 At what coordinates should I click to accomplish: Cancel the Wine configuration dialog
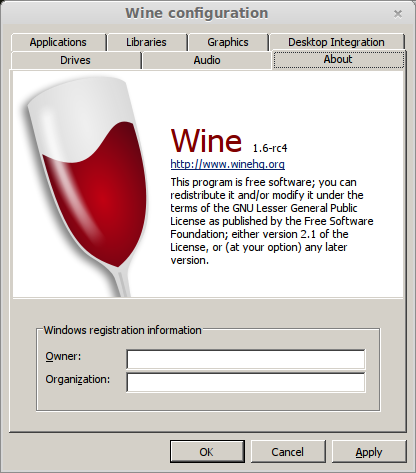288,452
